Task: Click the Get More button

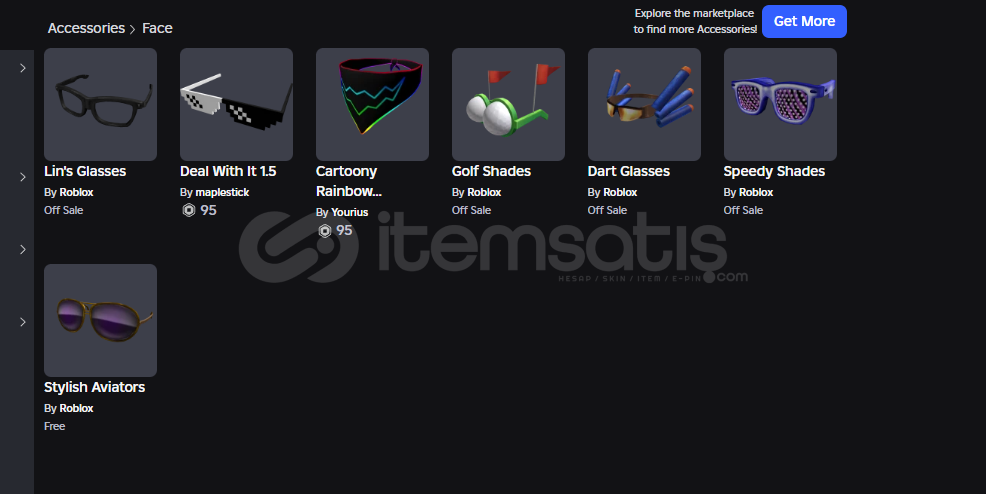Action: tap(804, 21)
